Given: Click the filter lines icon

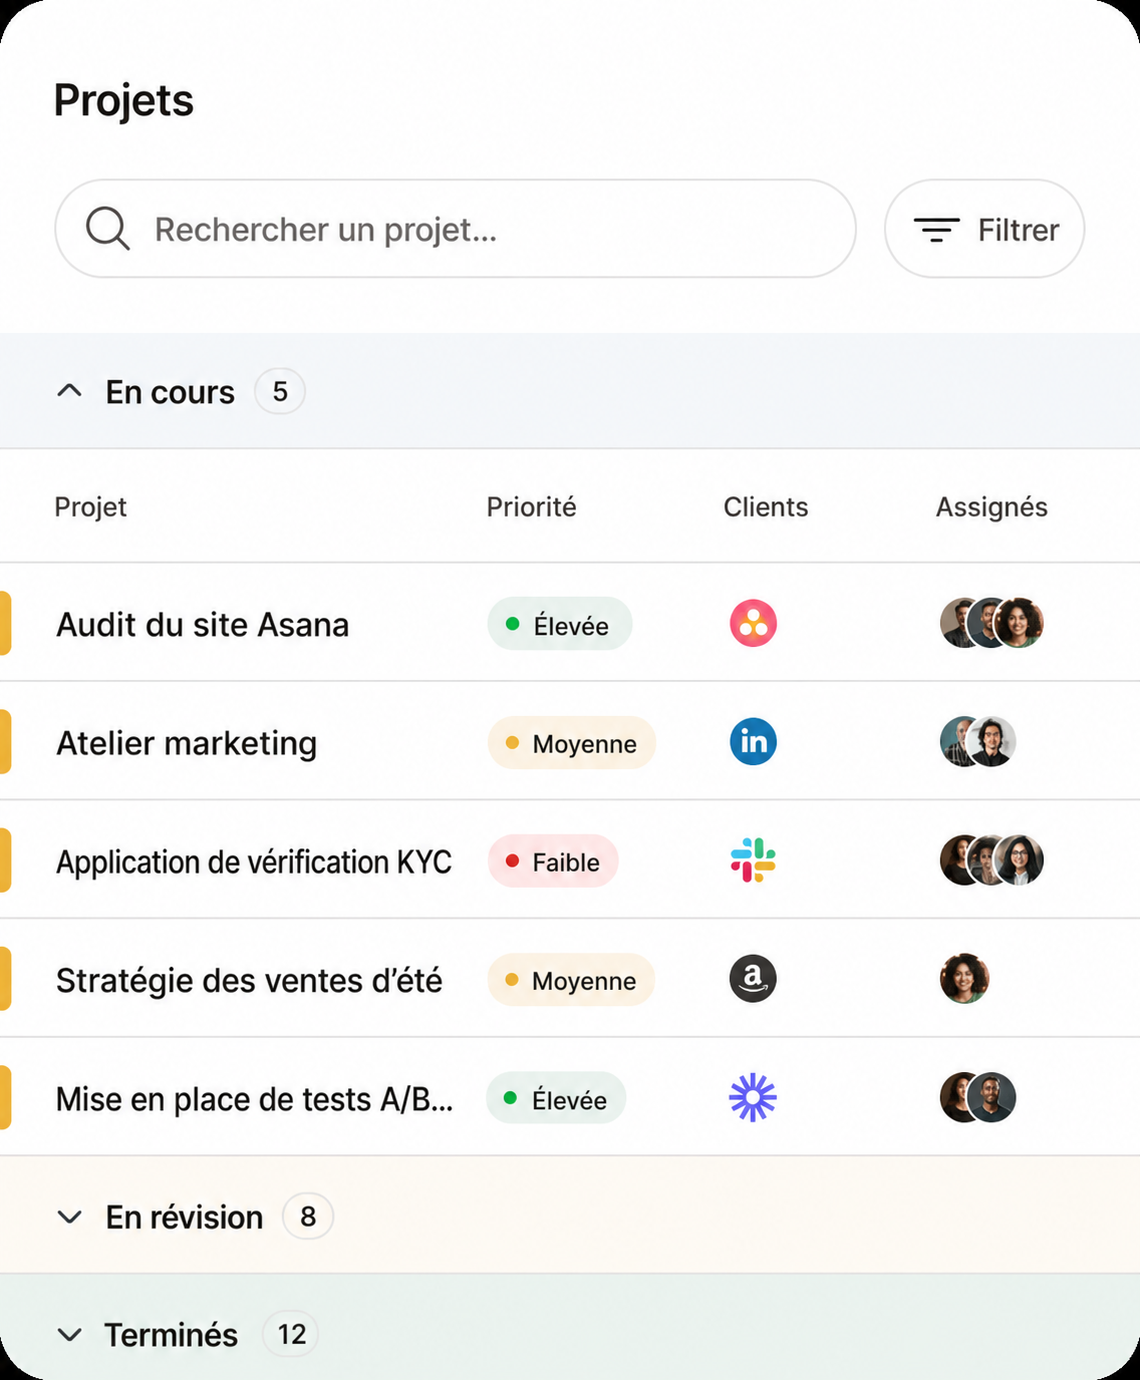Looking at the screenshot, I should coord(937,230).
